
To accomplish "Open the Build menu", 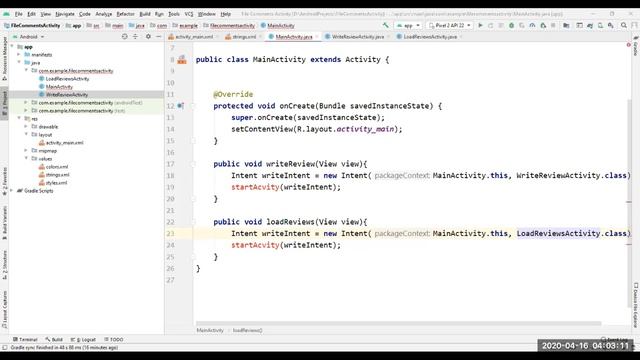I will point(145,14).
